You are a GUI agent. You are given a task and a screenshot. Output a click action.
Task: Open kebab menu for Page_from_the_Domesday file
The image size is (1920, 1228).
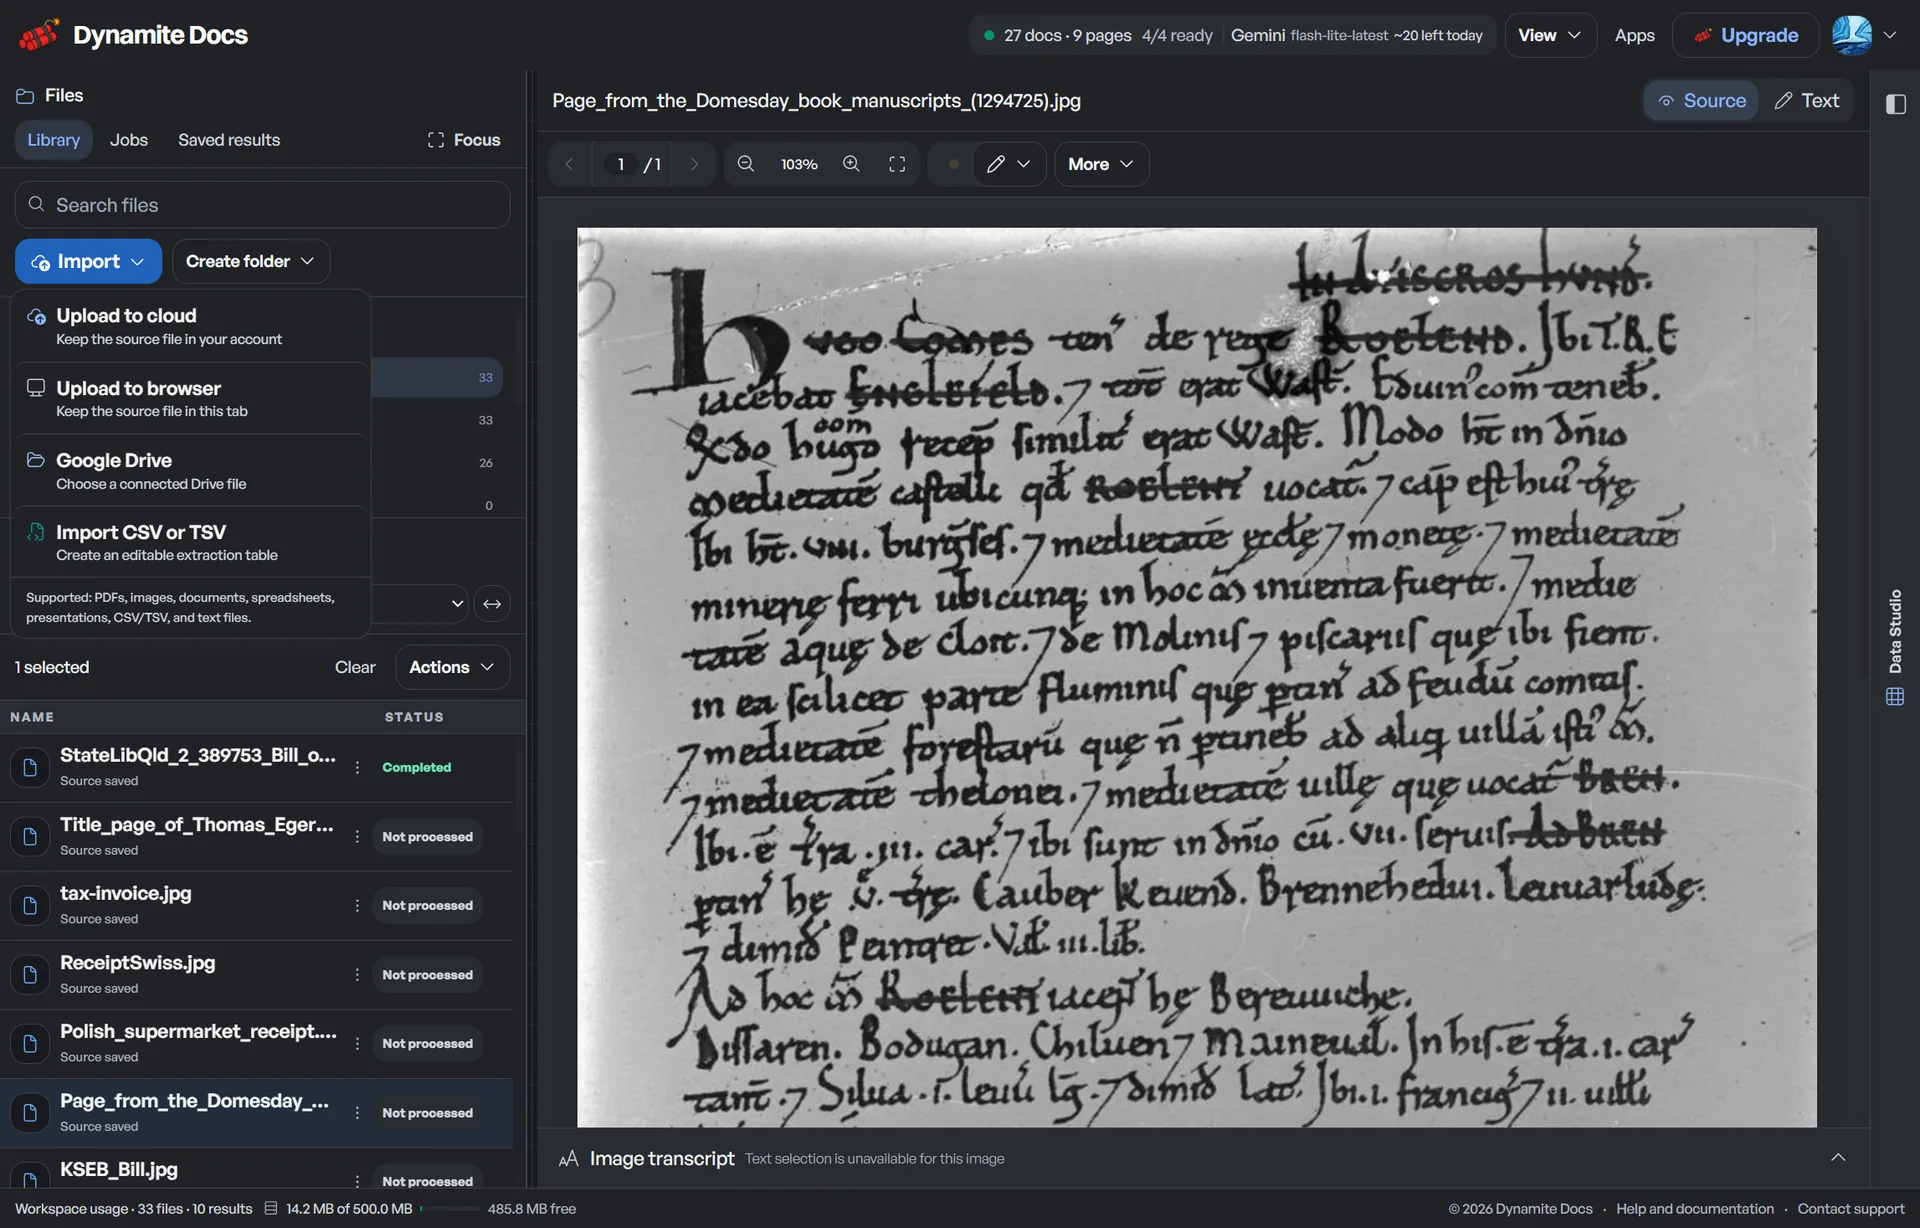click(357, 1112)
